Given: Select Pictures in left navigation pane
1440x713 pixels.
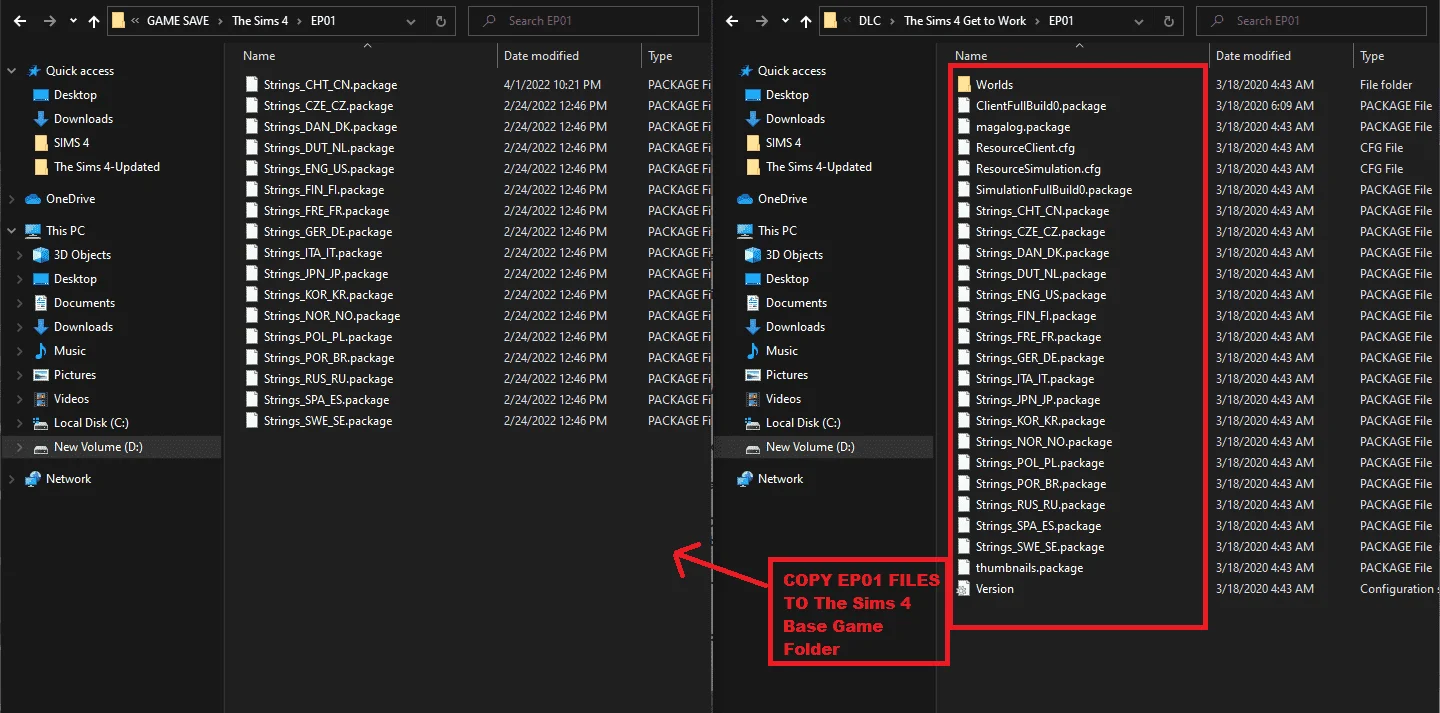Looking at the screenshot, I should tap(75, 375).
